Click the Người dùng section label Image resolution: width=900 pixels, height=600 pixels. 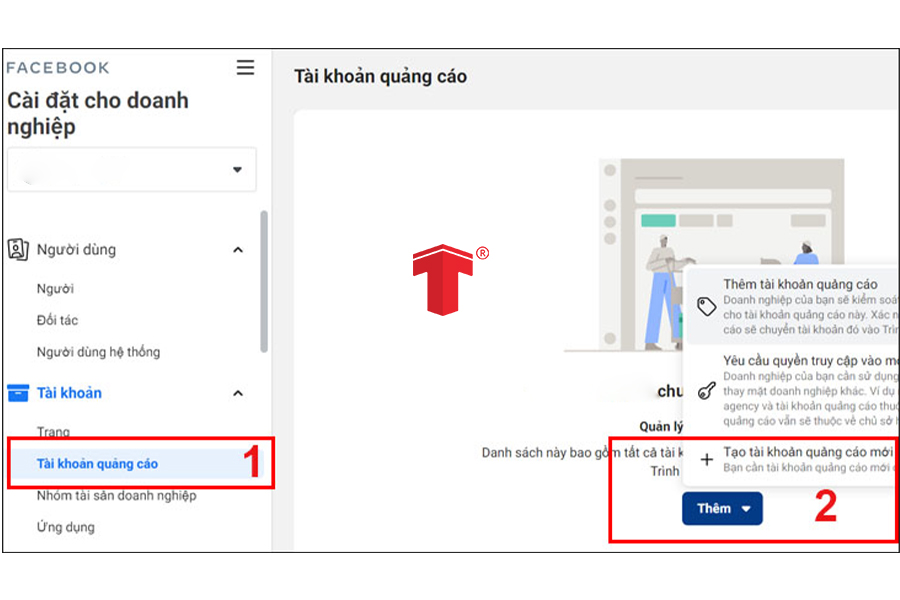coord(76,250)
